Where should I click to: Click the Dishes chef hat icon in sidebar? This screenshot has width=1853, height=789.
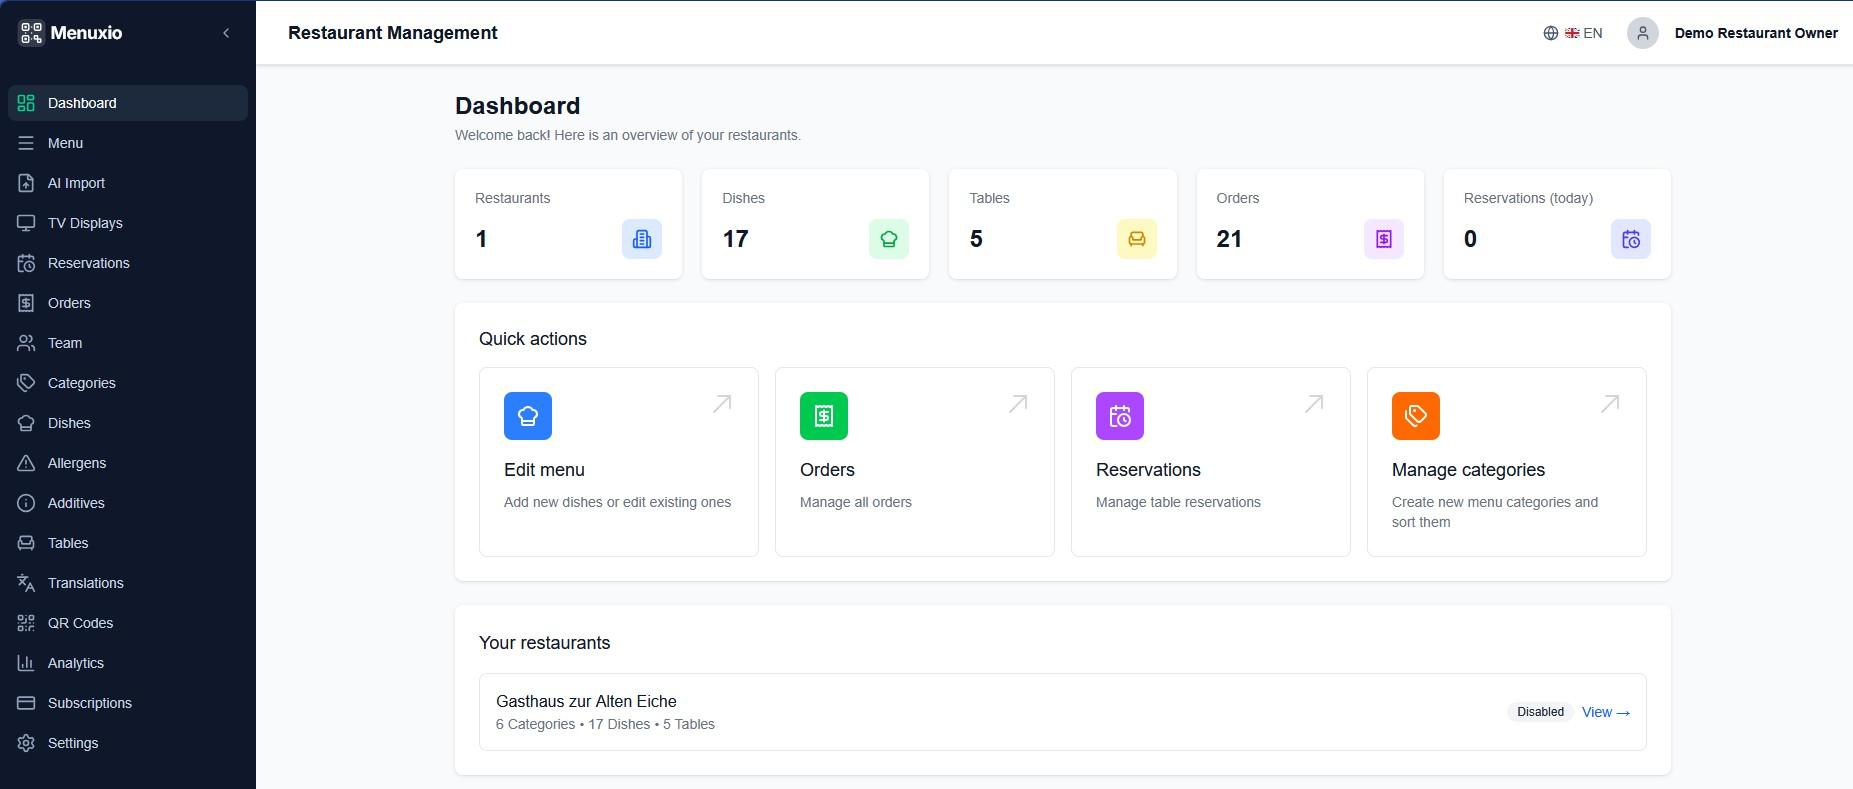click(x=26, y=423)
